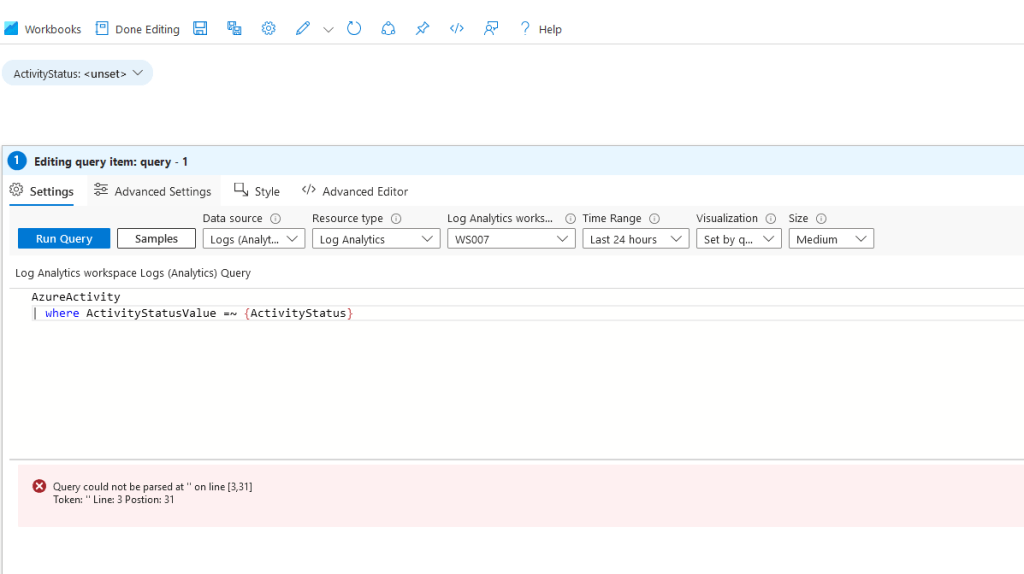1024x574 pixels.
Task: Pin the workbook with pin icon
Action: pos(422,29)
